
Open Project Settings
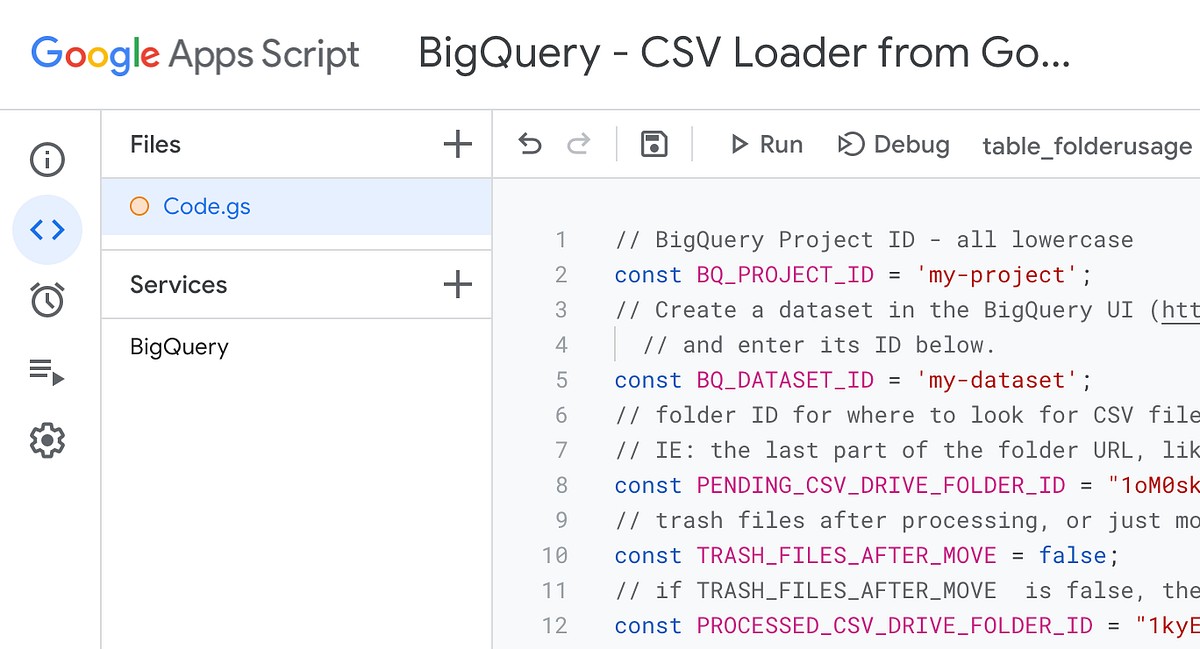click(47, 439)
